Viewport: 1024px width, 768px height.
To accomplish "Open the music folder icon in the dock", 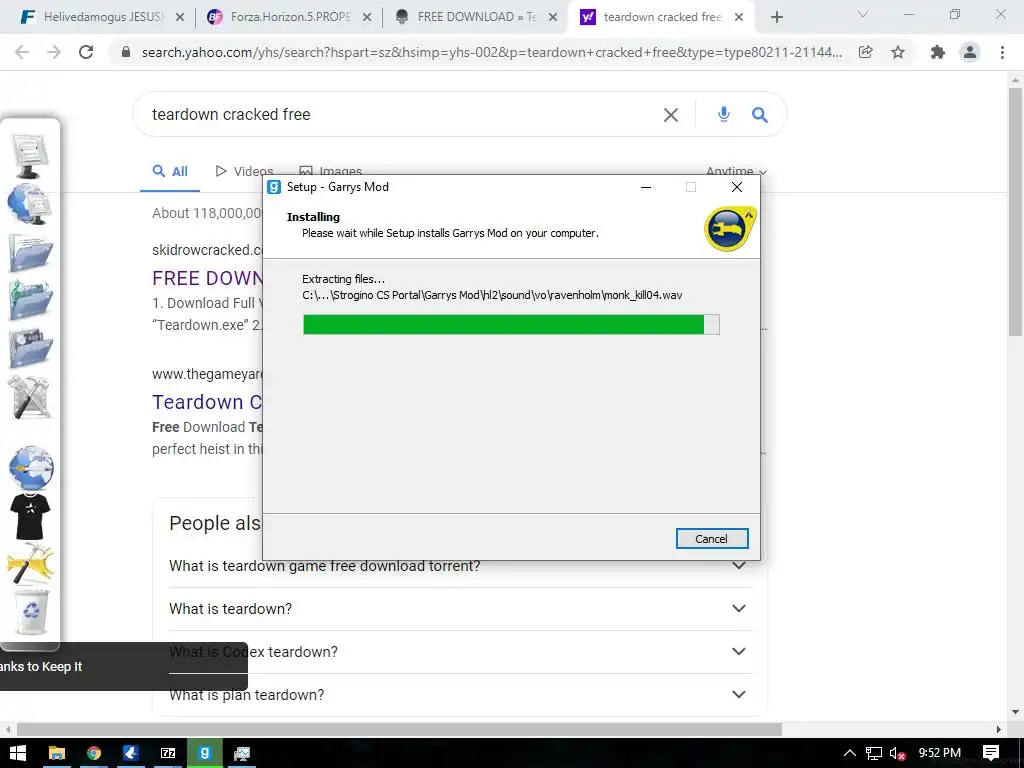I will pos(31,300).
